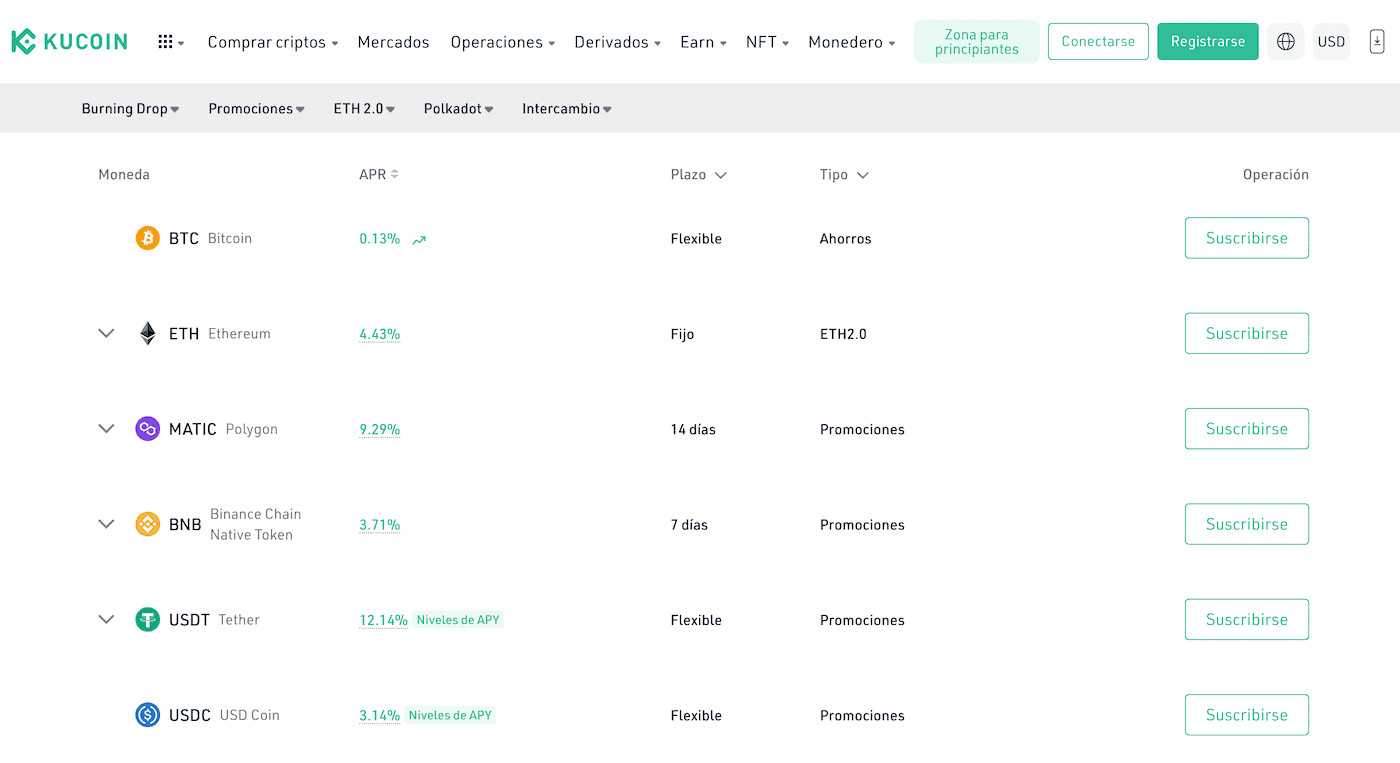Screen dimensions: 1400x763
Task: Open the Plazo filter dropdown
Action: [699, 175]
